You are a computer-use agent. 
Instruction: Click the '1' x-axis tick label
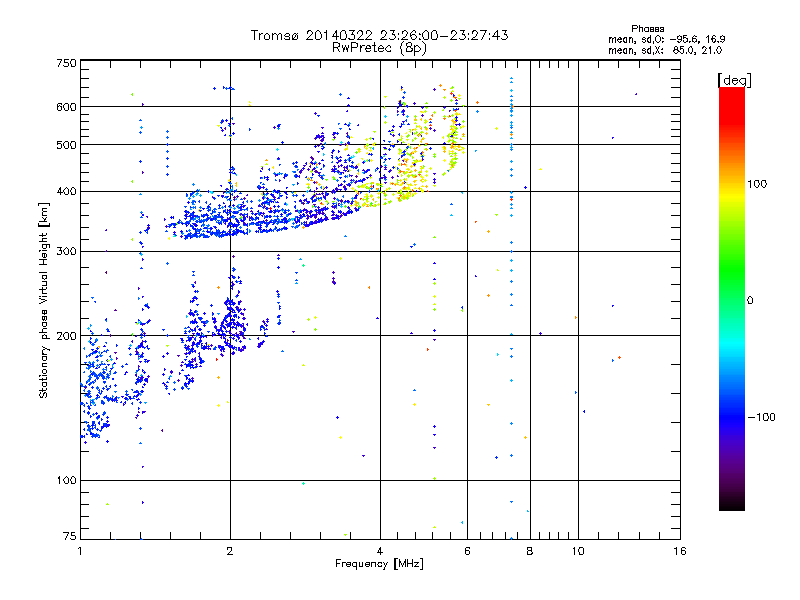[80, 551]
